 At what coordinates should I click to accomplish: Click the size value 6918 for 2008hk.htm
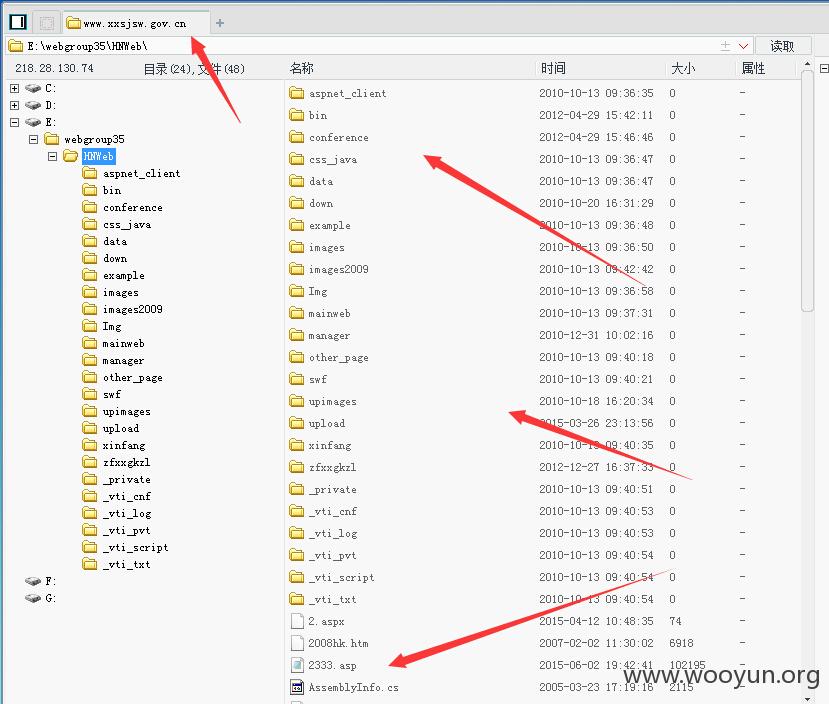[681, 643]
